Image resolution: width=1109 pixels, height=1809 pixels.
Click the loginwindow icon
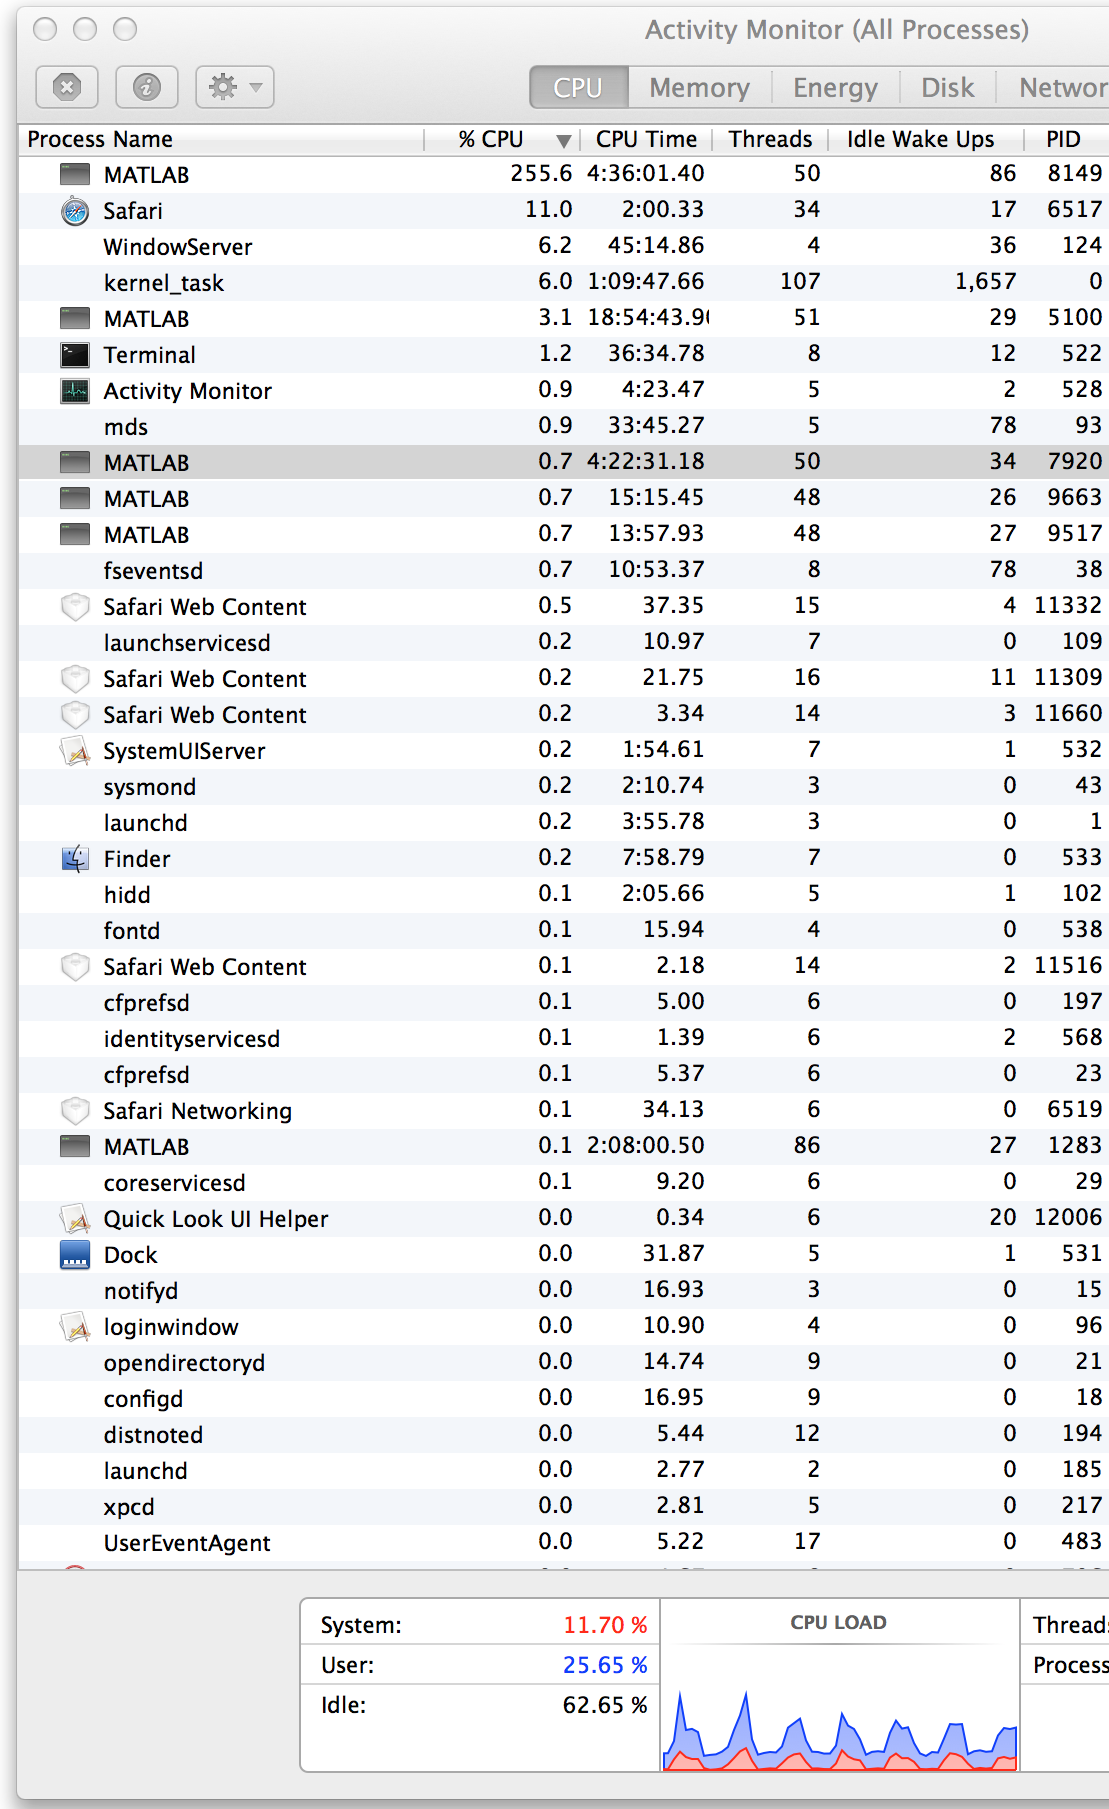tap(75, 1327)
